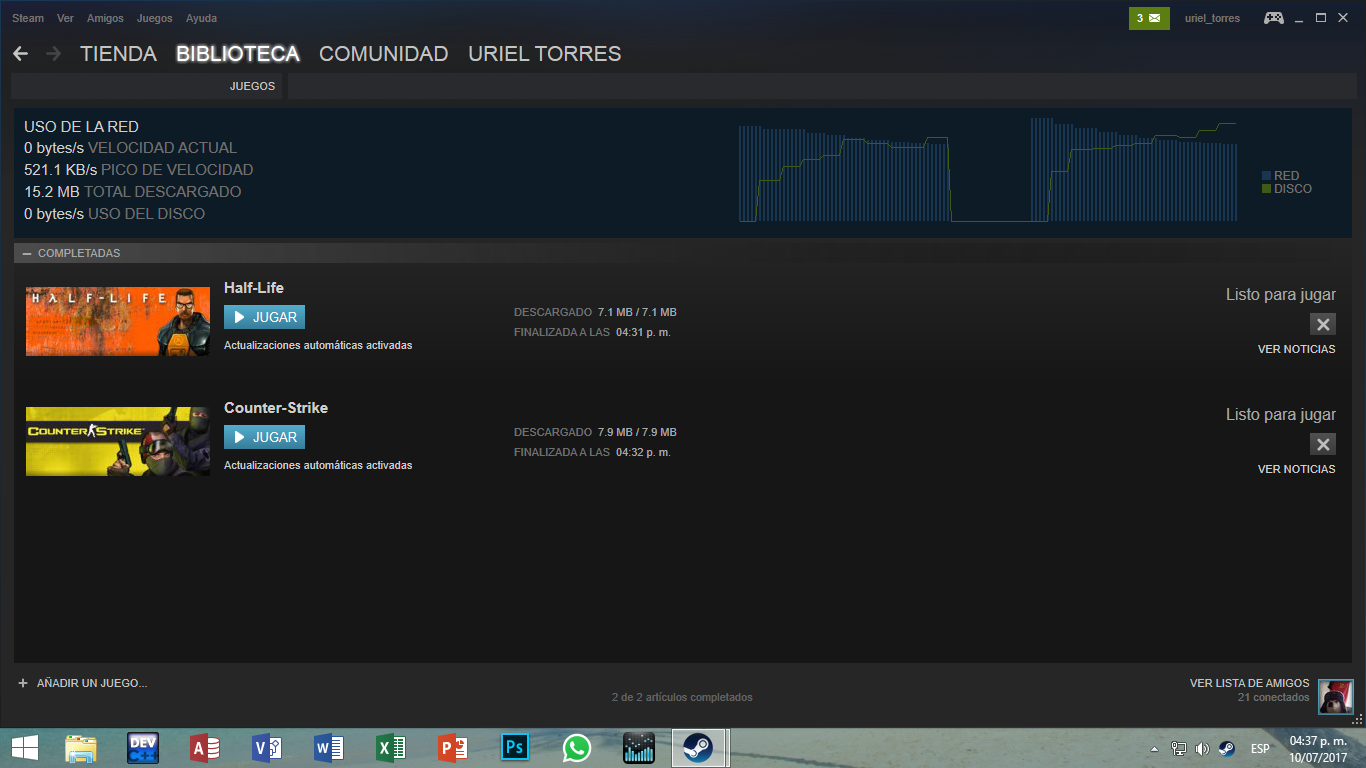Screen dimensions: 1366x768
Task: Click the DISCO legend color swatch
Action: point(1266,189)
